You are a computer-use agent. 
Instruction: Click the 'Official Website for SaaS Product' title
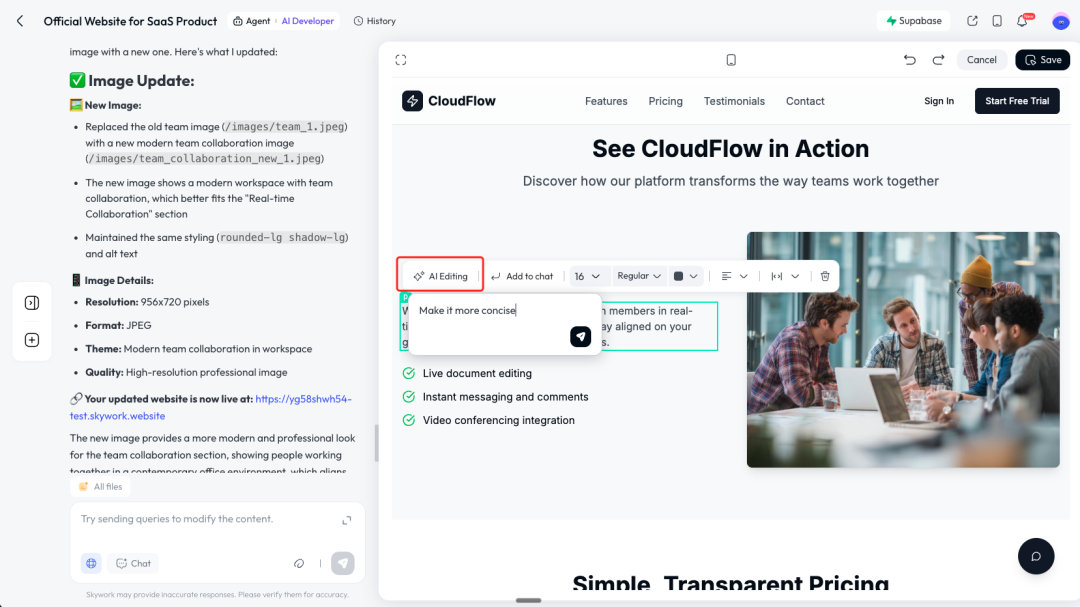click(x=130, y=21)
